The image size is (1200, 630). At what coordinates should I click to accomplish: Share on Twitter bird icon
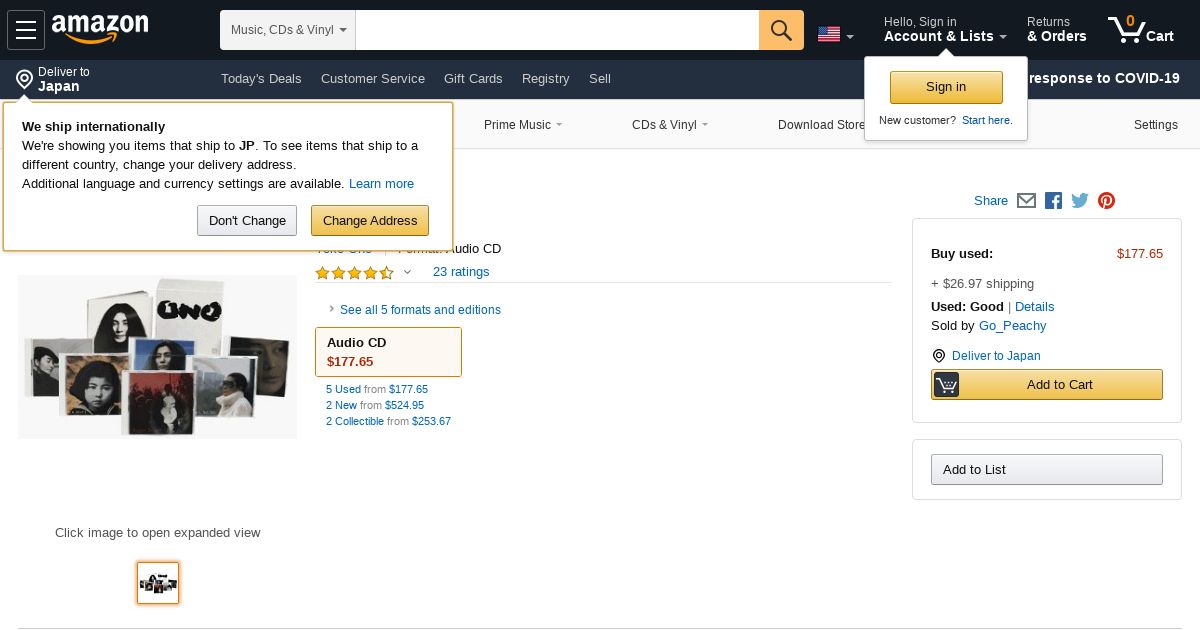[1080, 200]
